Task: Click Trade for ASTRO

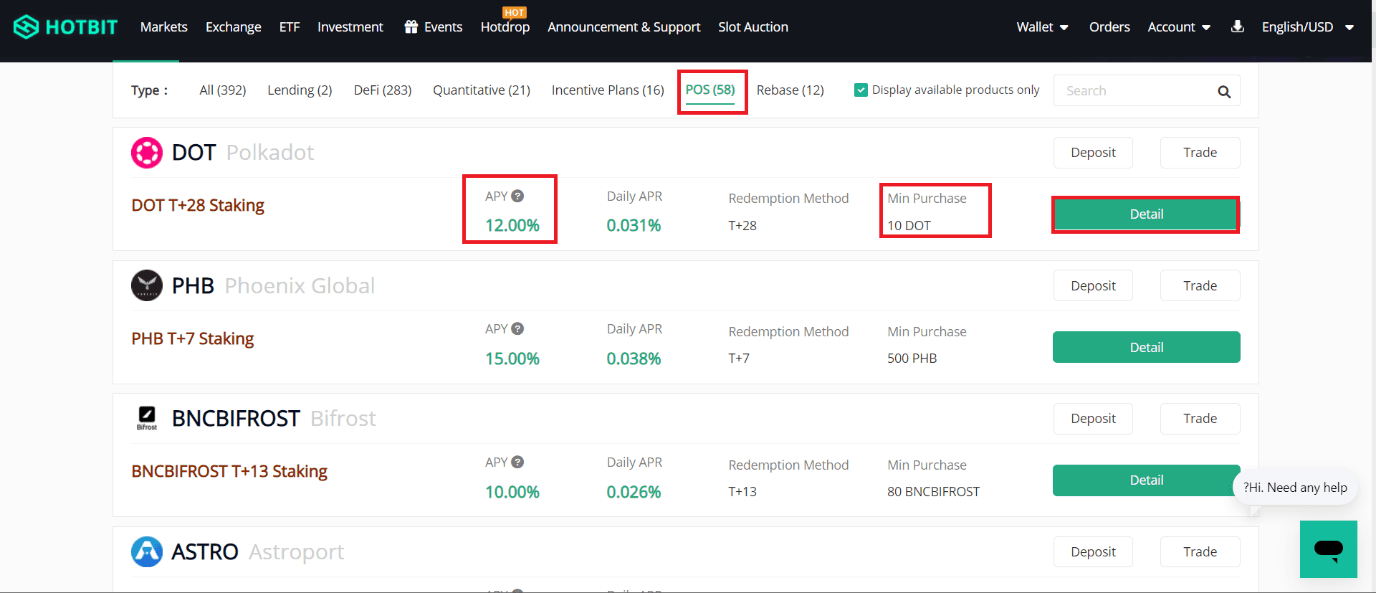Action: click(x=1200, y=551)
